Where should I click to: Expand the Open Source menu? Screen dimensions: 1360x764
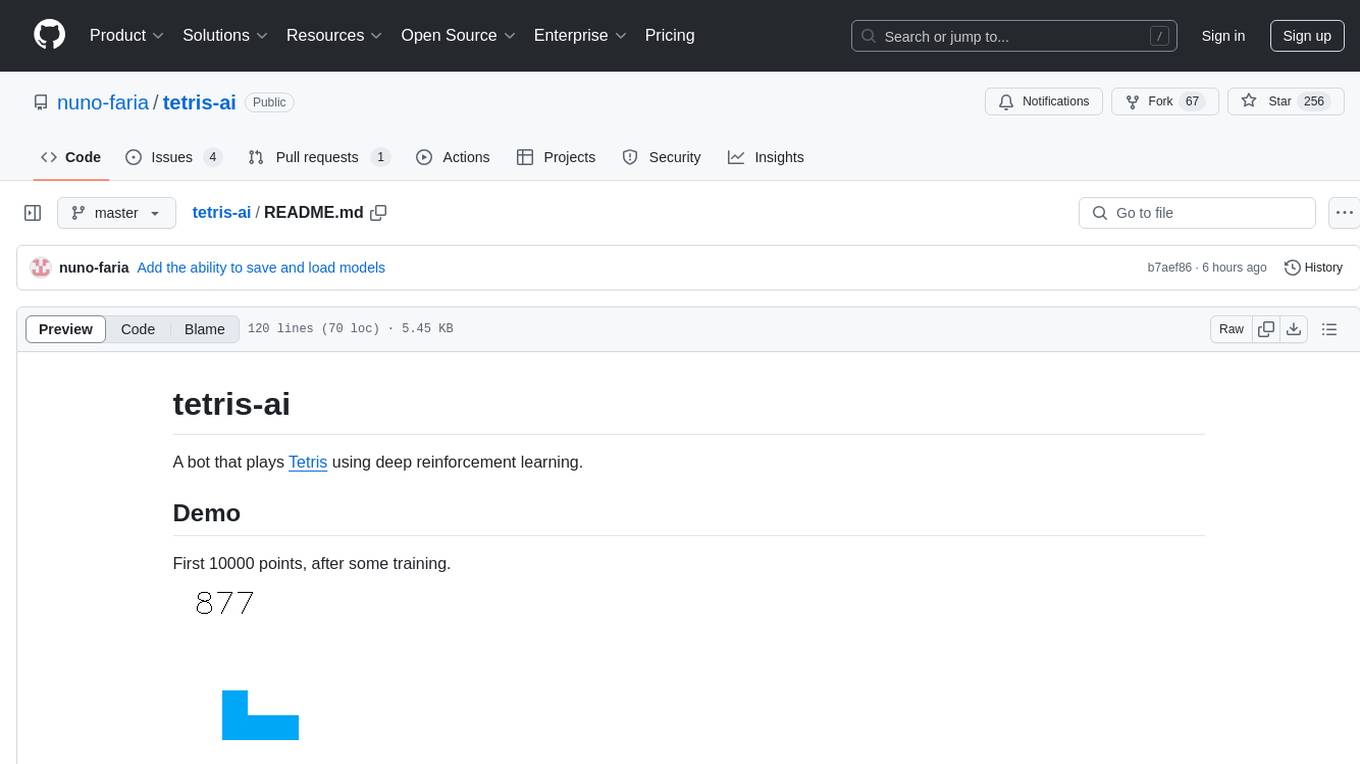point(458,35)
